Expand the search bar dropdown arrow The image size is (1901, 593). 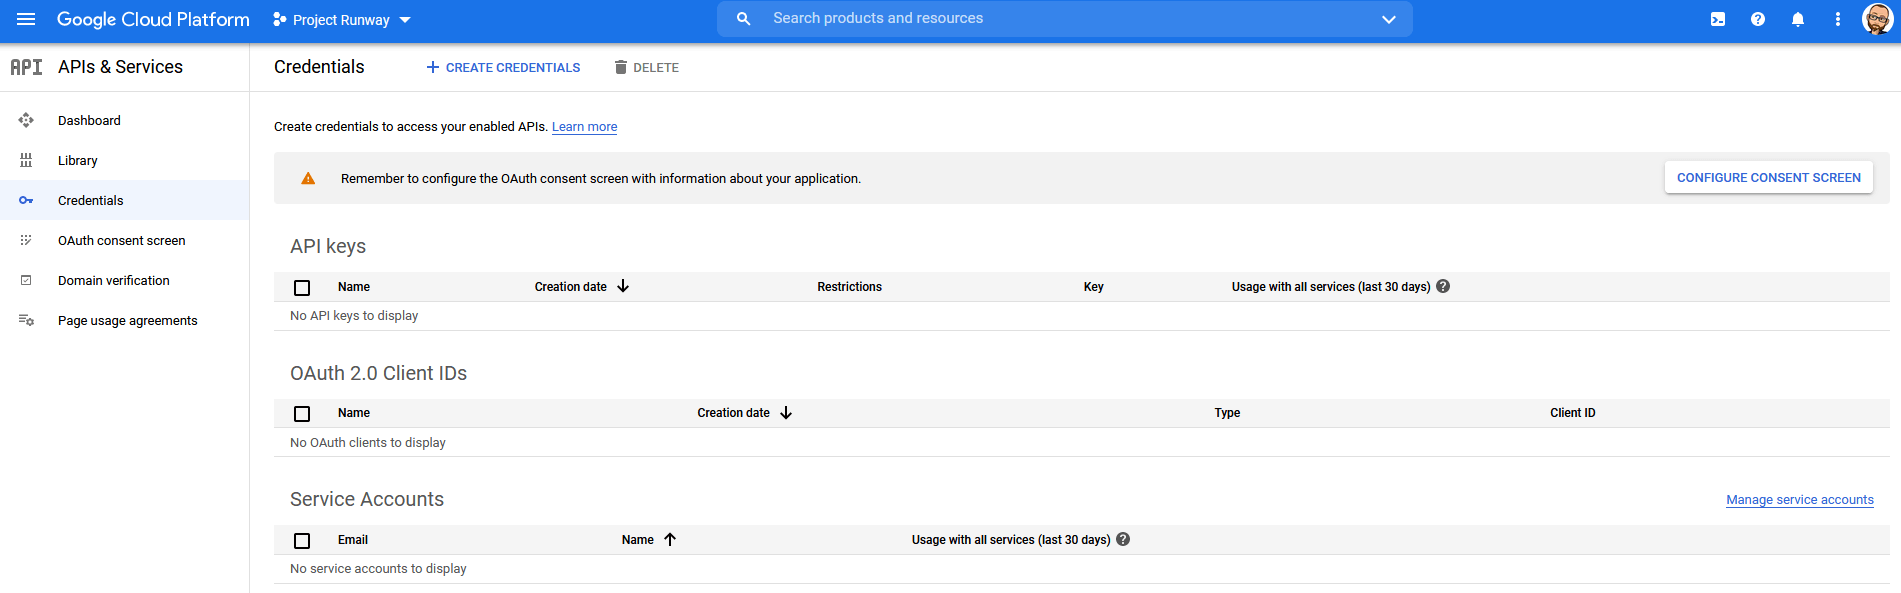[x=1388, y=19]
